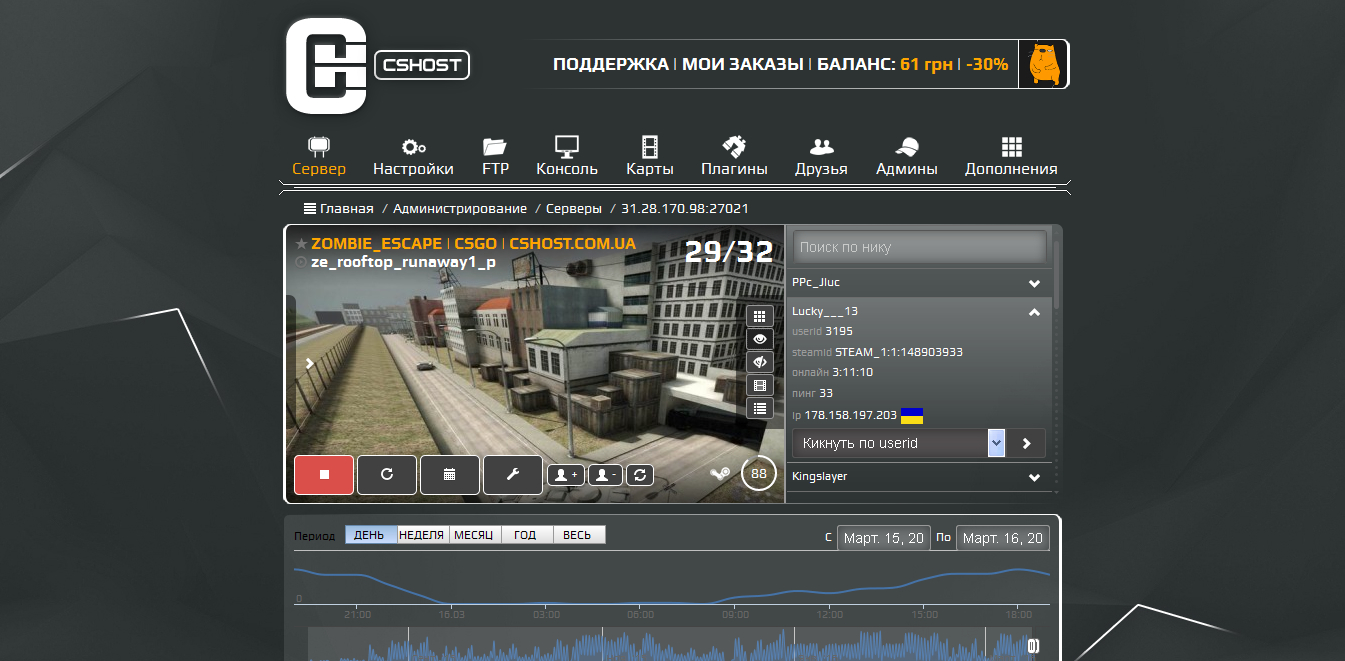1345x661 pixels.
Task: Open the end date Март. 16 picker
Action: 1003,538
